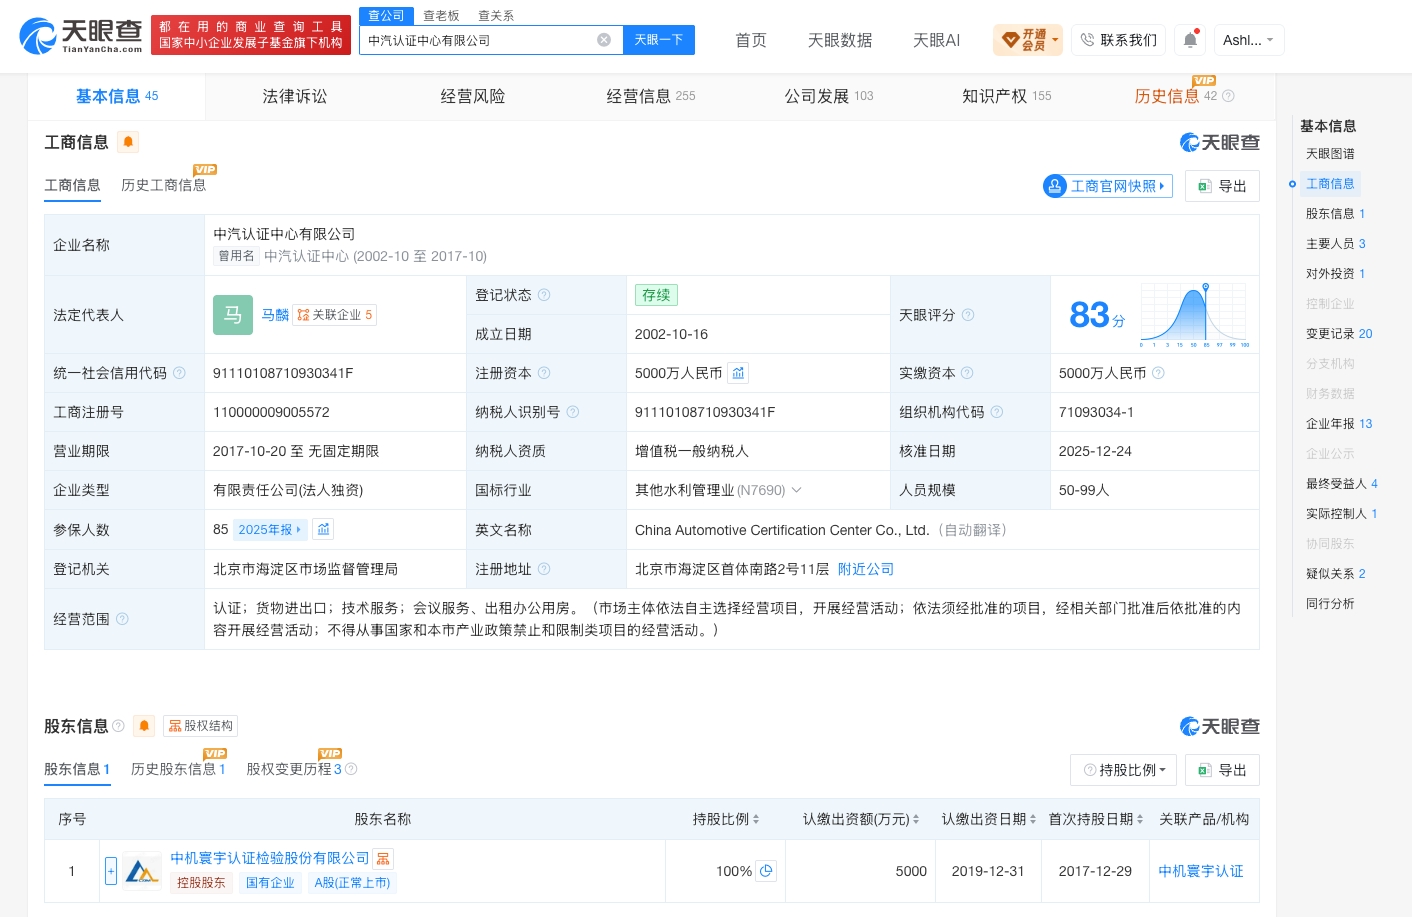This screenshot has width=1412, height=917.
Task: Export 工商信息 with the 导出 button
Action: pyautogui.click(x=1222, y=186)
